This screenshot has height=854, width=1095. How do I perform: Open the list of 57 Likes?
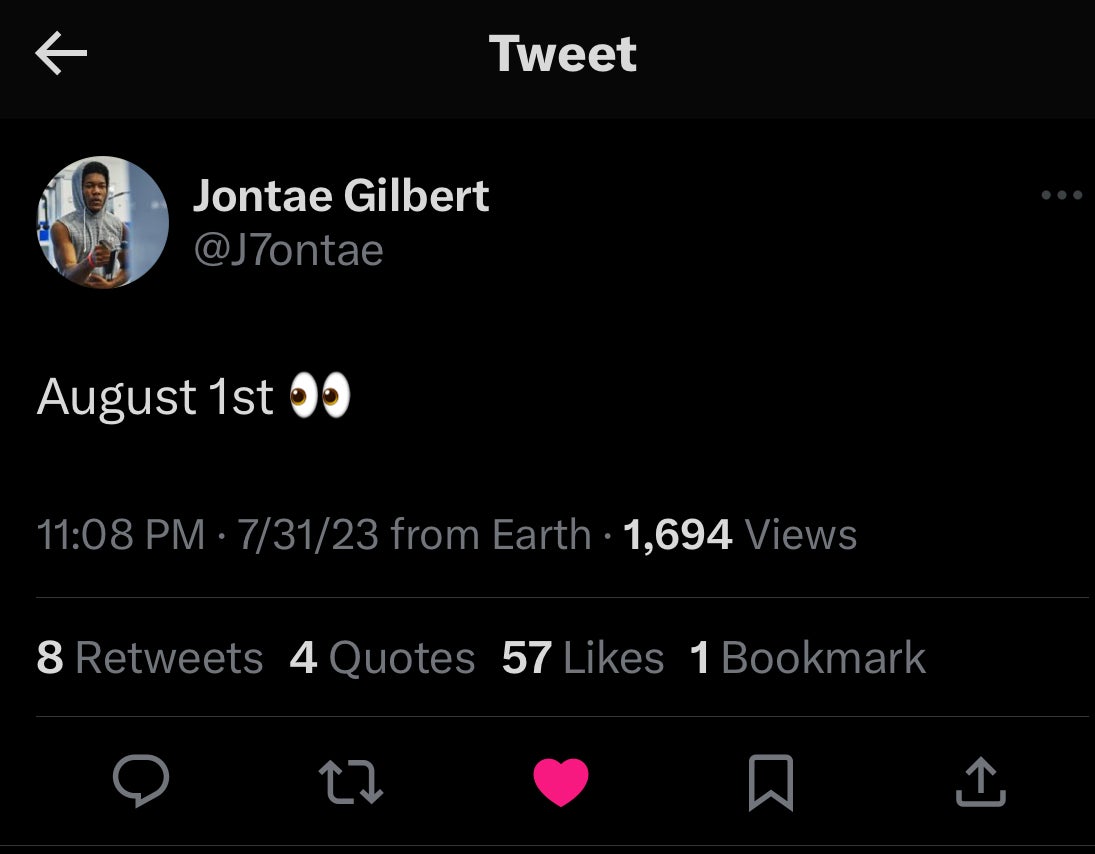pyautogui.click(x=581, y=657)
